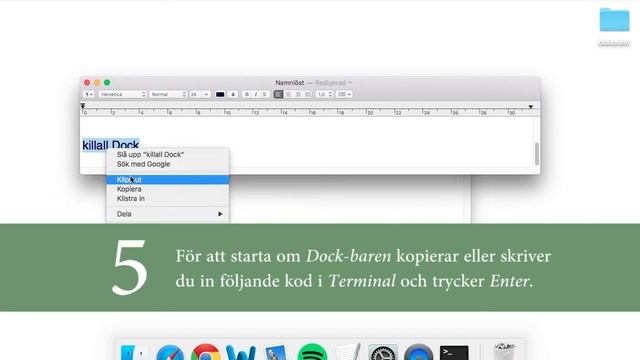Open the desktop folder icon
Viewport: 640px width, 360px height.
click(614, 20)
